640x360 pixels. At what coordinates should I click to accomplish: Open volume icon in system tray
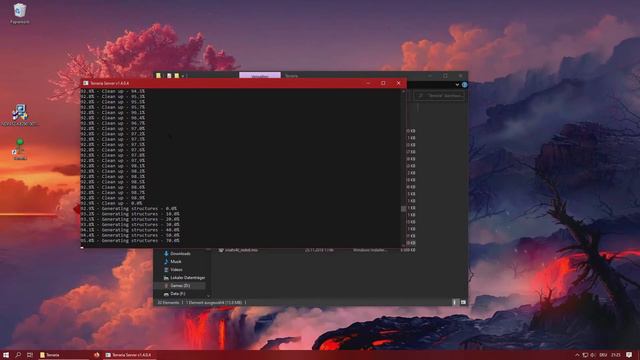click(x=593, y=355)
